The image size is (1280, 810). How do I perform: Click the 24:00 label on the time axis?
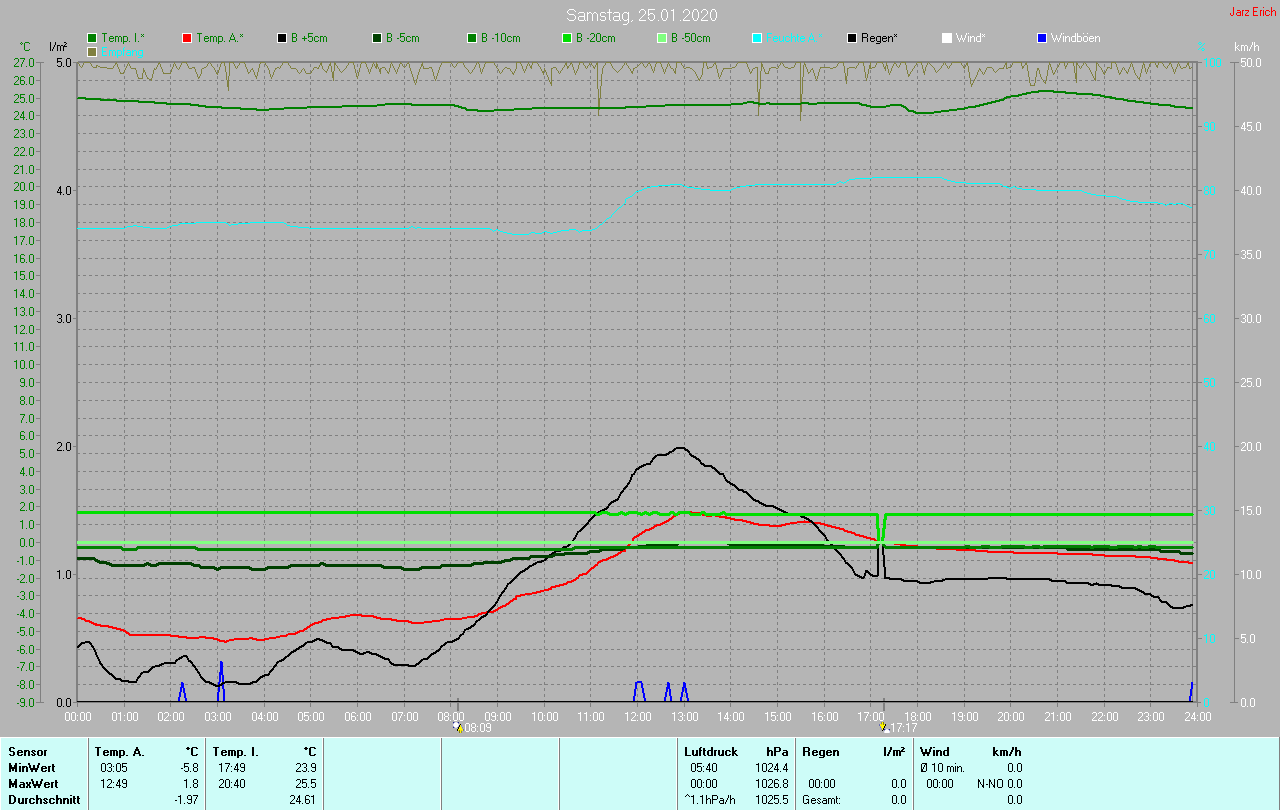click(x=1197, y=716)
